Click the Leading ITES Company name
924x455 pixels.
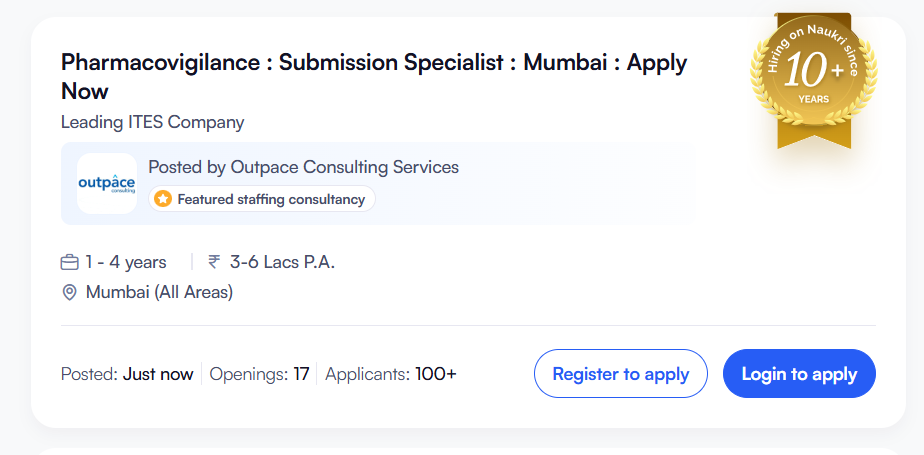point(152,122)
